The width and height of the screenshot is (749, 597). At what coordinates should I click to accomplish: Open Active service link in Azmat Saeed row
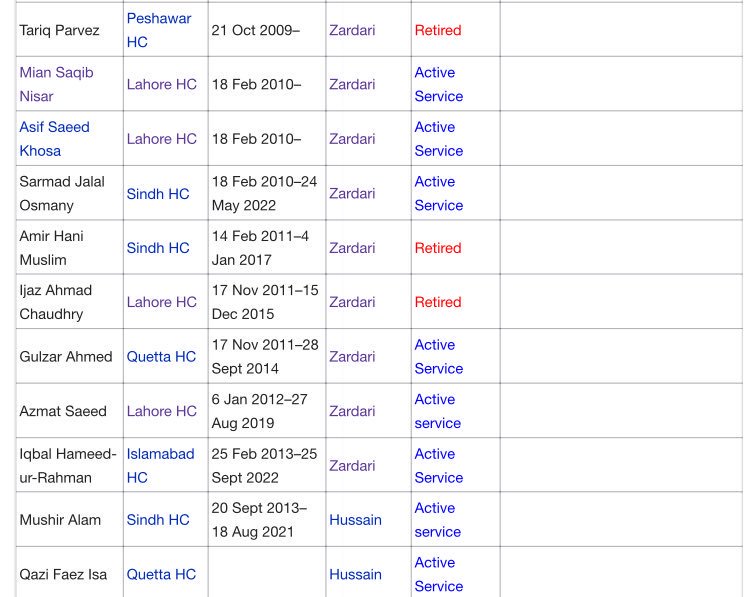[437, 411]
